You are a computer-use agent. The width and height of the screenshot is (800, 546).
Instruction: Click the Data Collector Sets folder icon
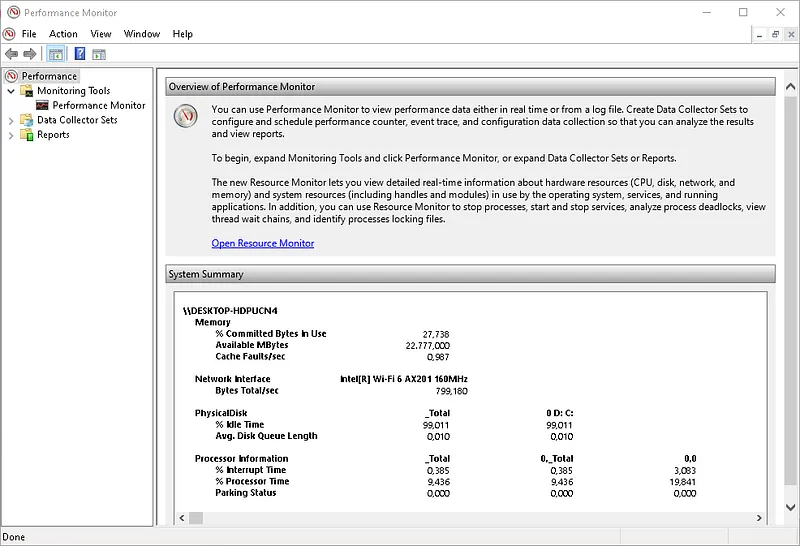tap(27, 120)
